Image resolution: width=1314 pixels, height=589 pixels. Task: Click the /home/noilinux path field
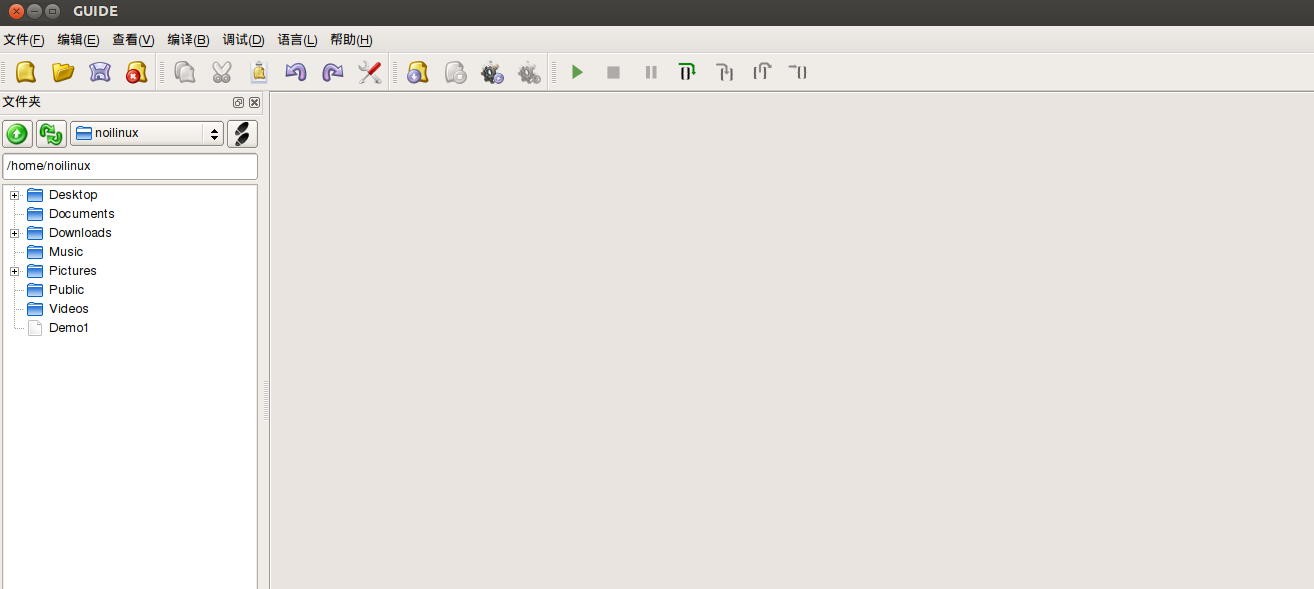pyautogui.click(x=130, y=166)
